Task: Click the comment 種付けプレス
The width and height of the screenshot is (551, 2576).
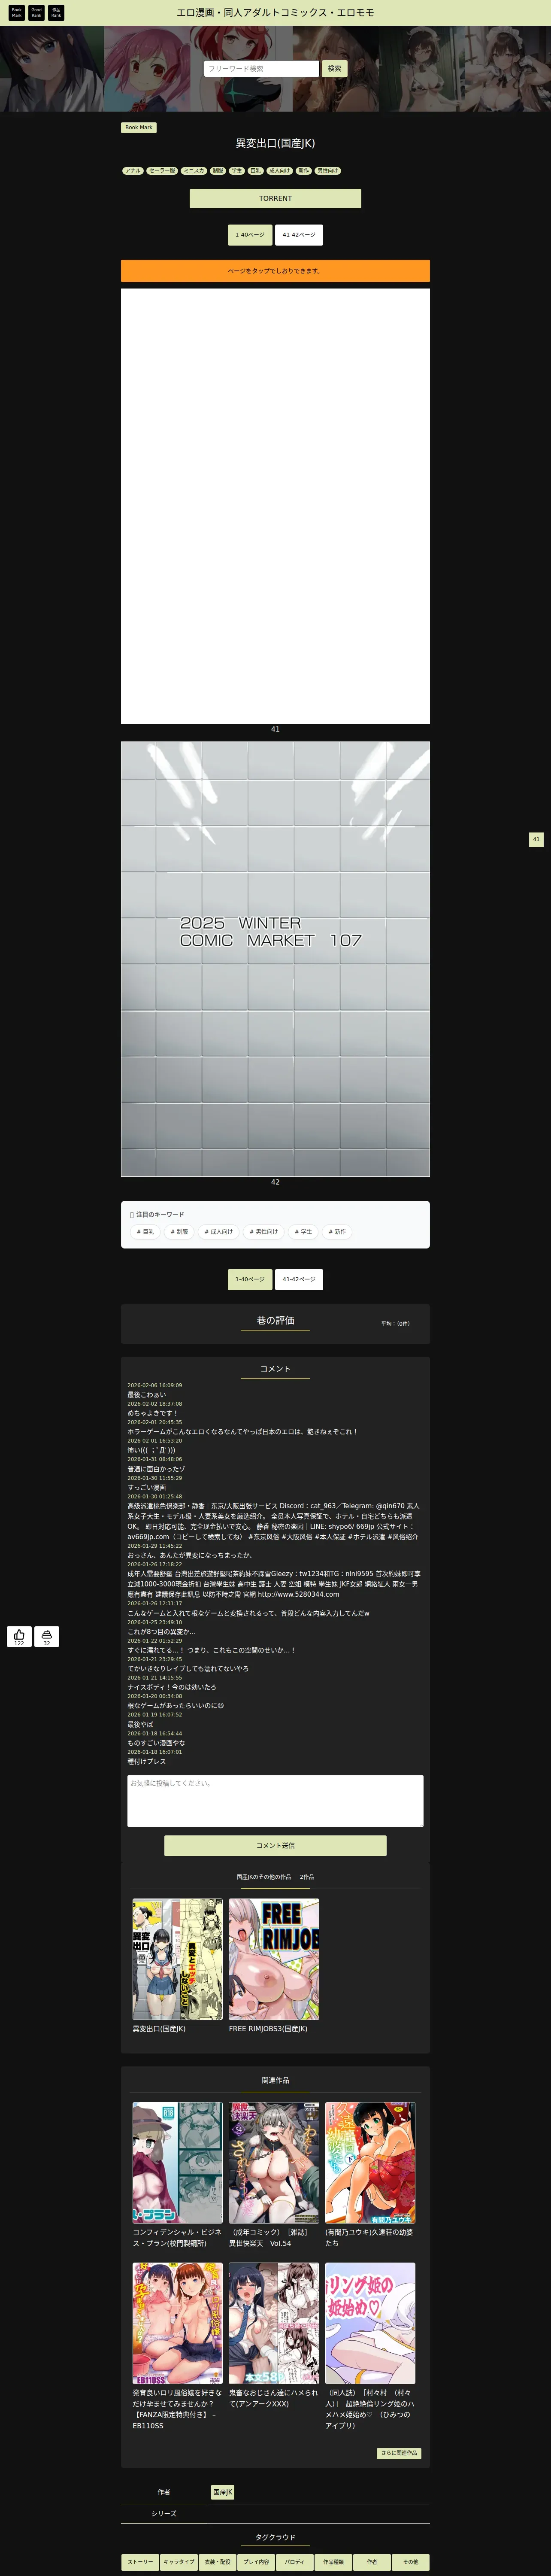Action: (147, 1761)
